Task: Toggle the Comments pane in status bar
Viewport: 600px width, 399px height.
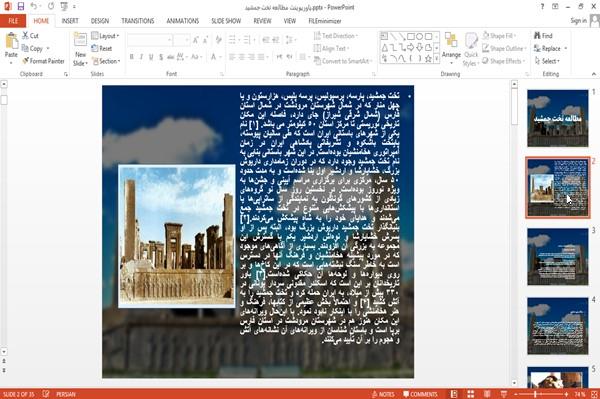Action: coord(420,394)
